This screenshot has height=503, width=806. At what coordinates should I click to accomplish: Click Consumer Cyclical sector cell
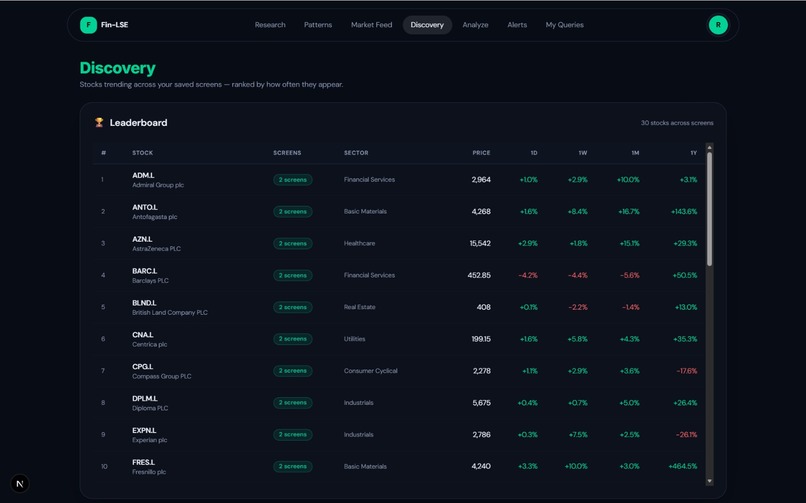point(371,371)
